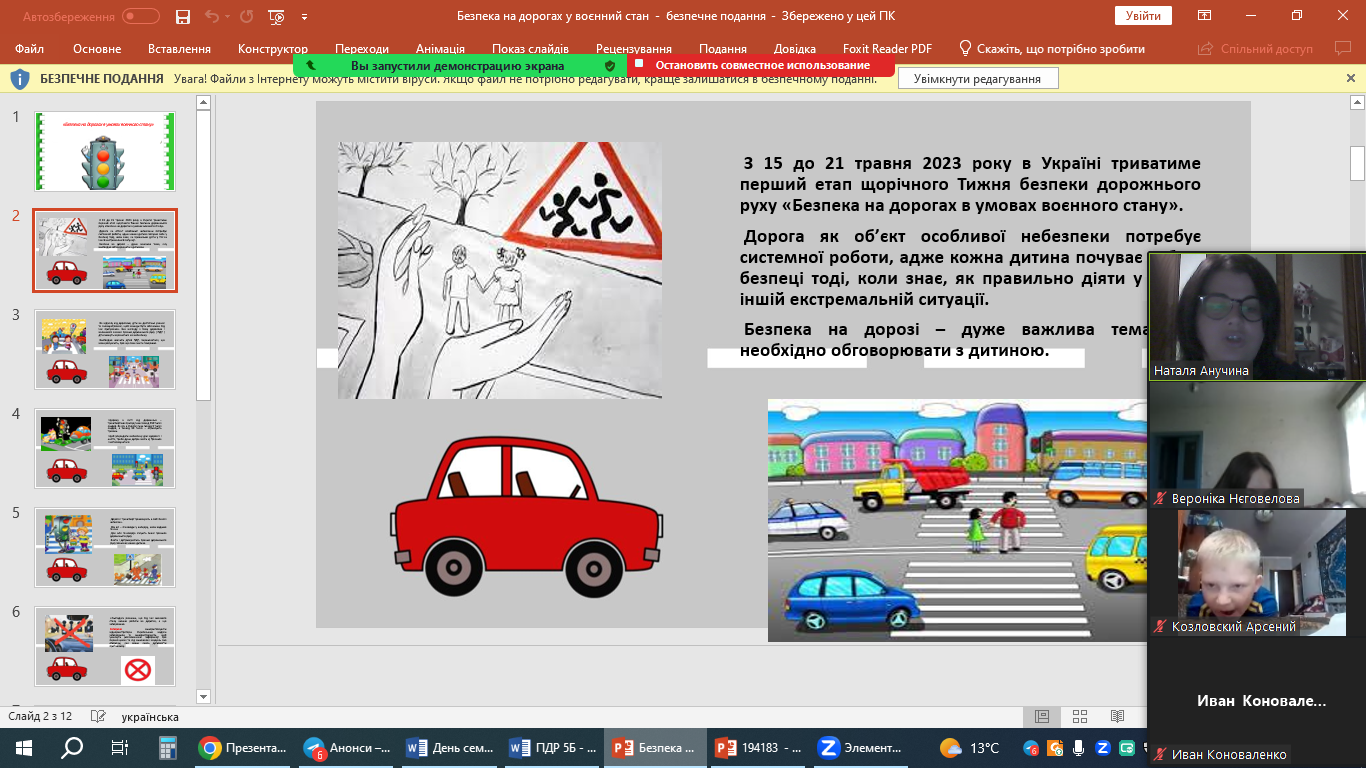Open the Подання ribbon tab
The height and width of the screenshot is (768, 1366).
click(723, 49)
